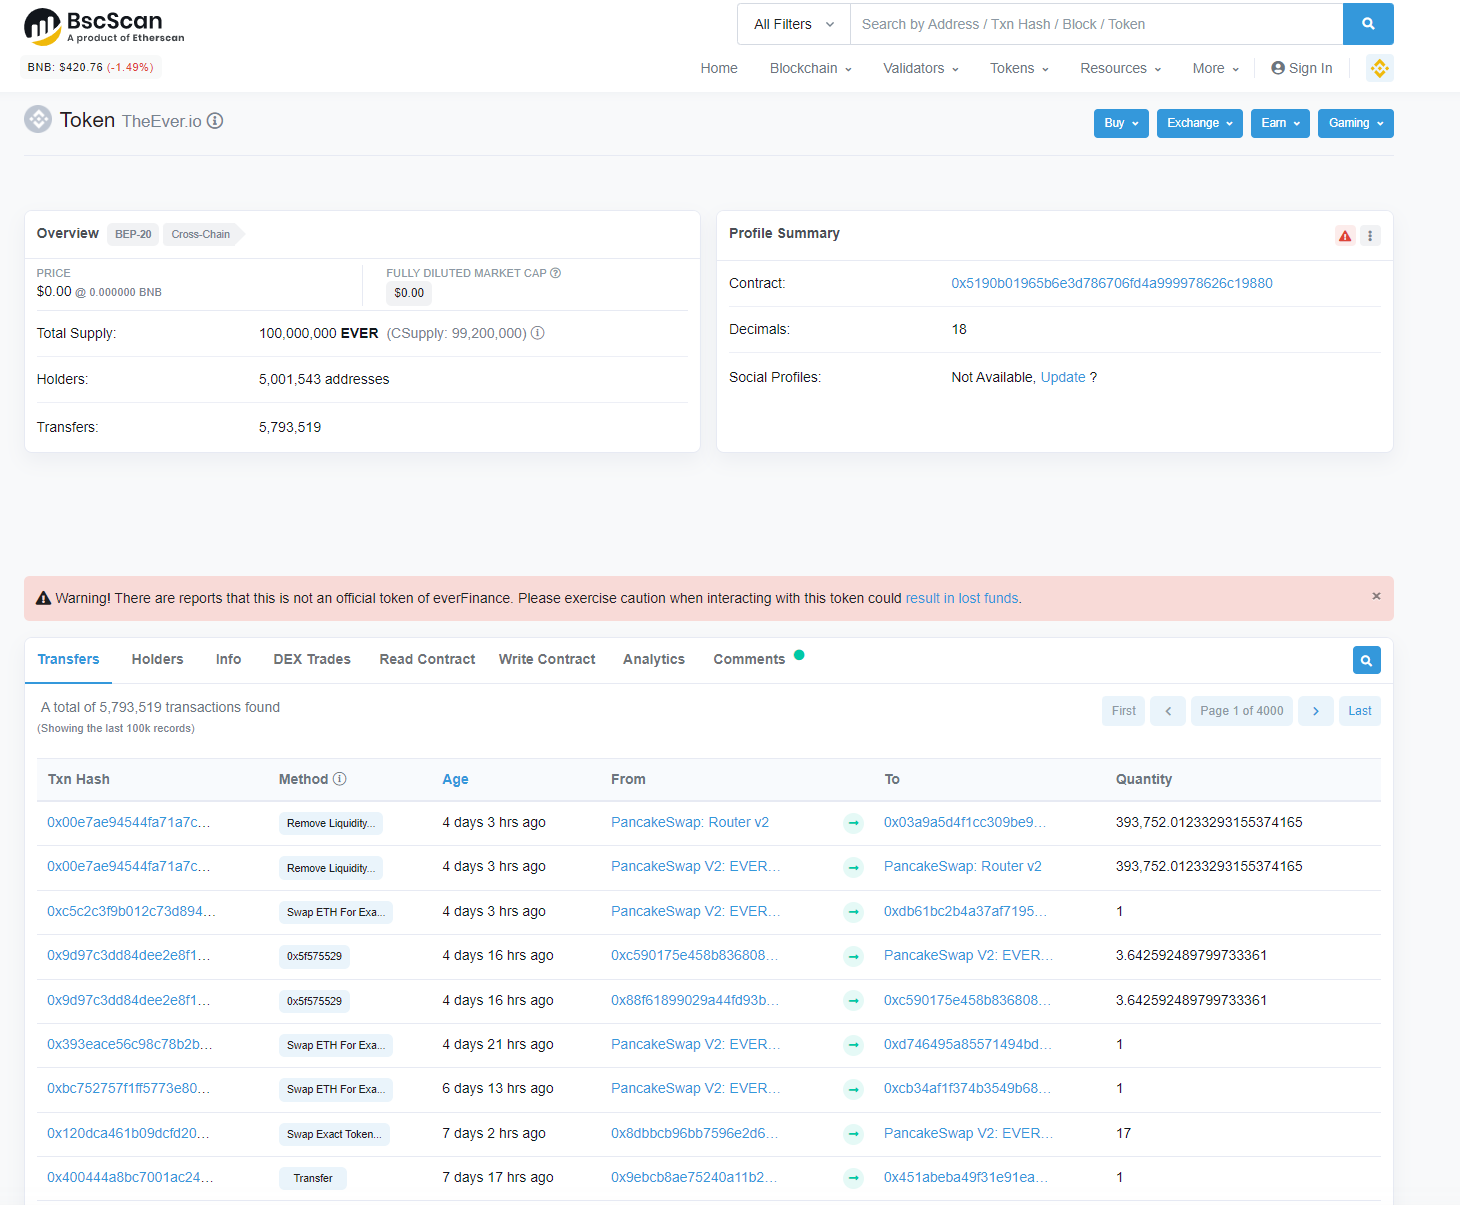Click the green arrow icon on the first transfer row
Image resolution: width=1460 pixels, height=1205 pixels.
853,823
